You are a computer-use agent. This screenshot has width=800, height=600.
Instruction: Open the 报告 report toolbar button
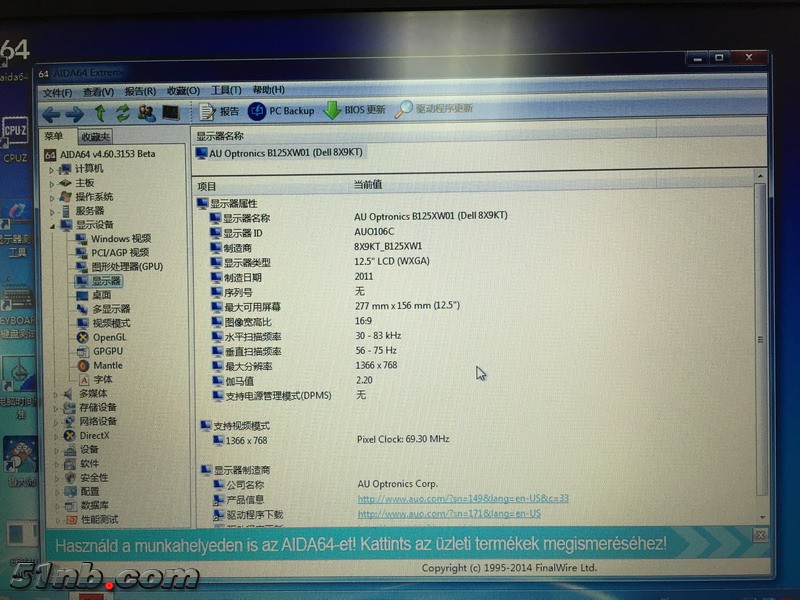coord(220,111)
